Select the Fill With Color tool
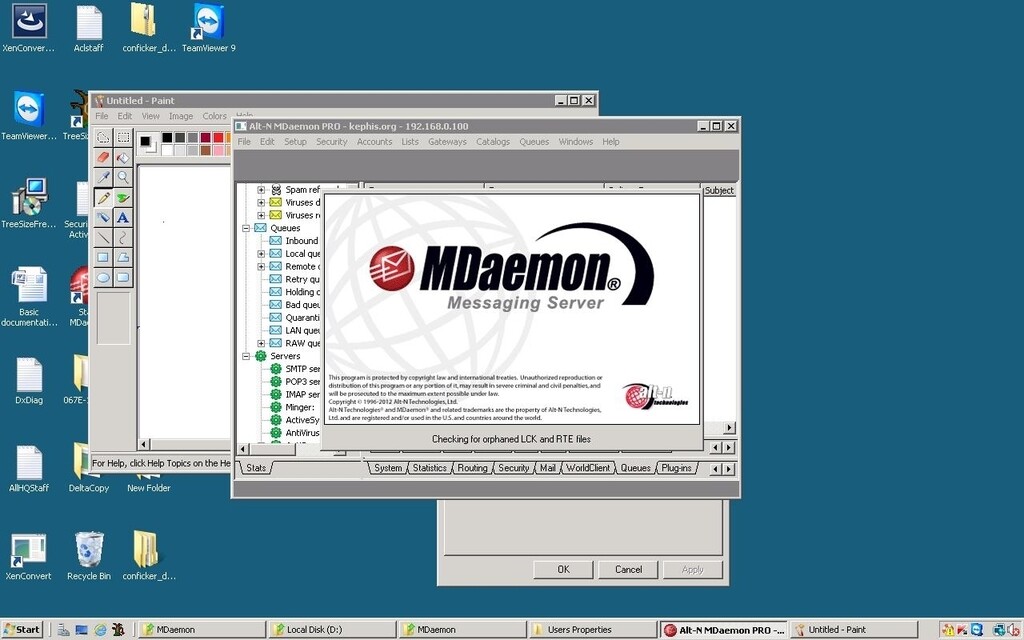Image resolution: width=1024 pixels, height=640 pixels. click(122, 157)
